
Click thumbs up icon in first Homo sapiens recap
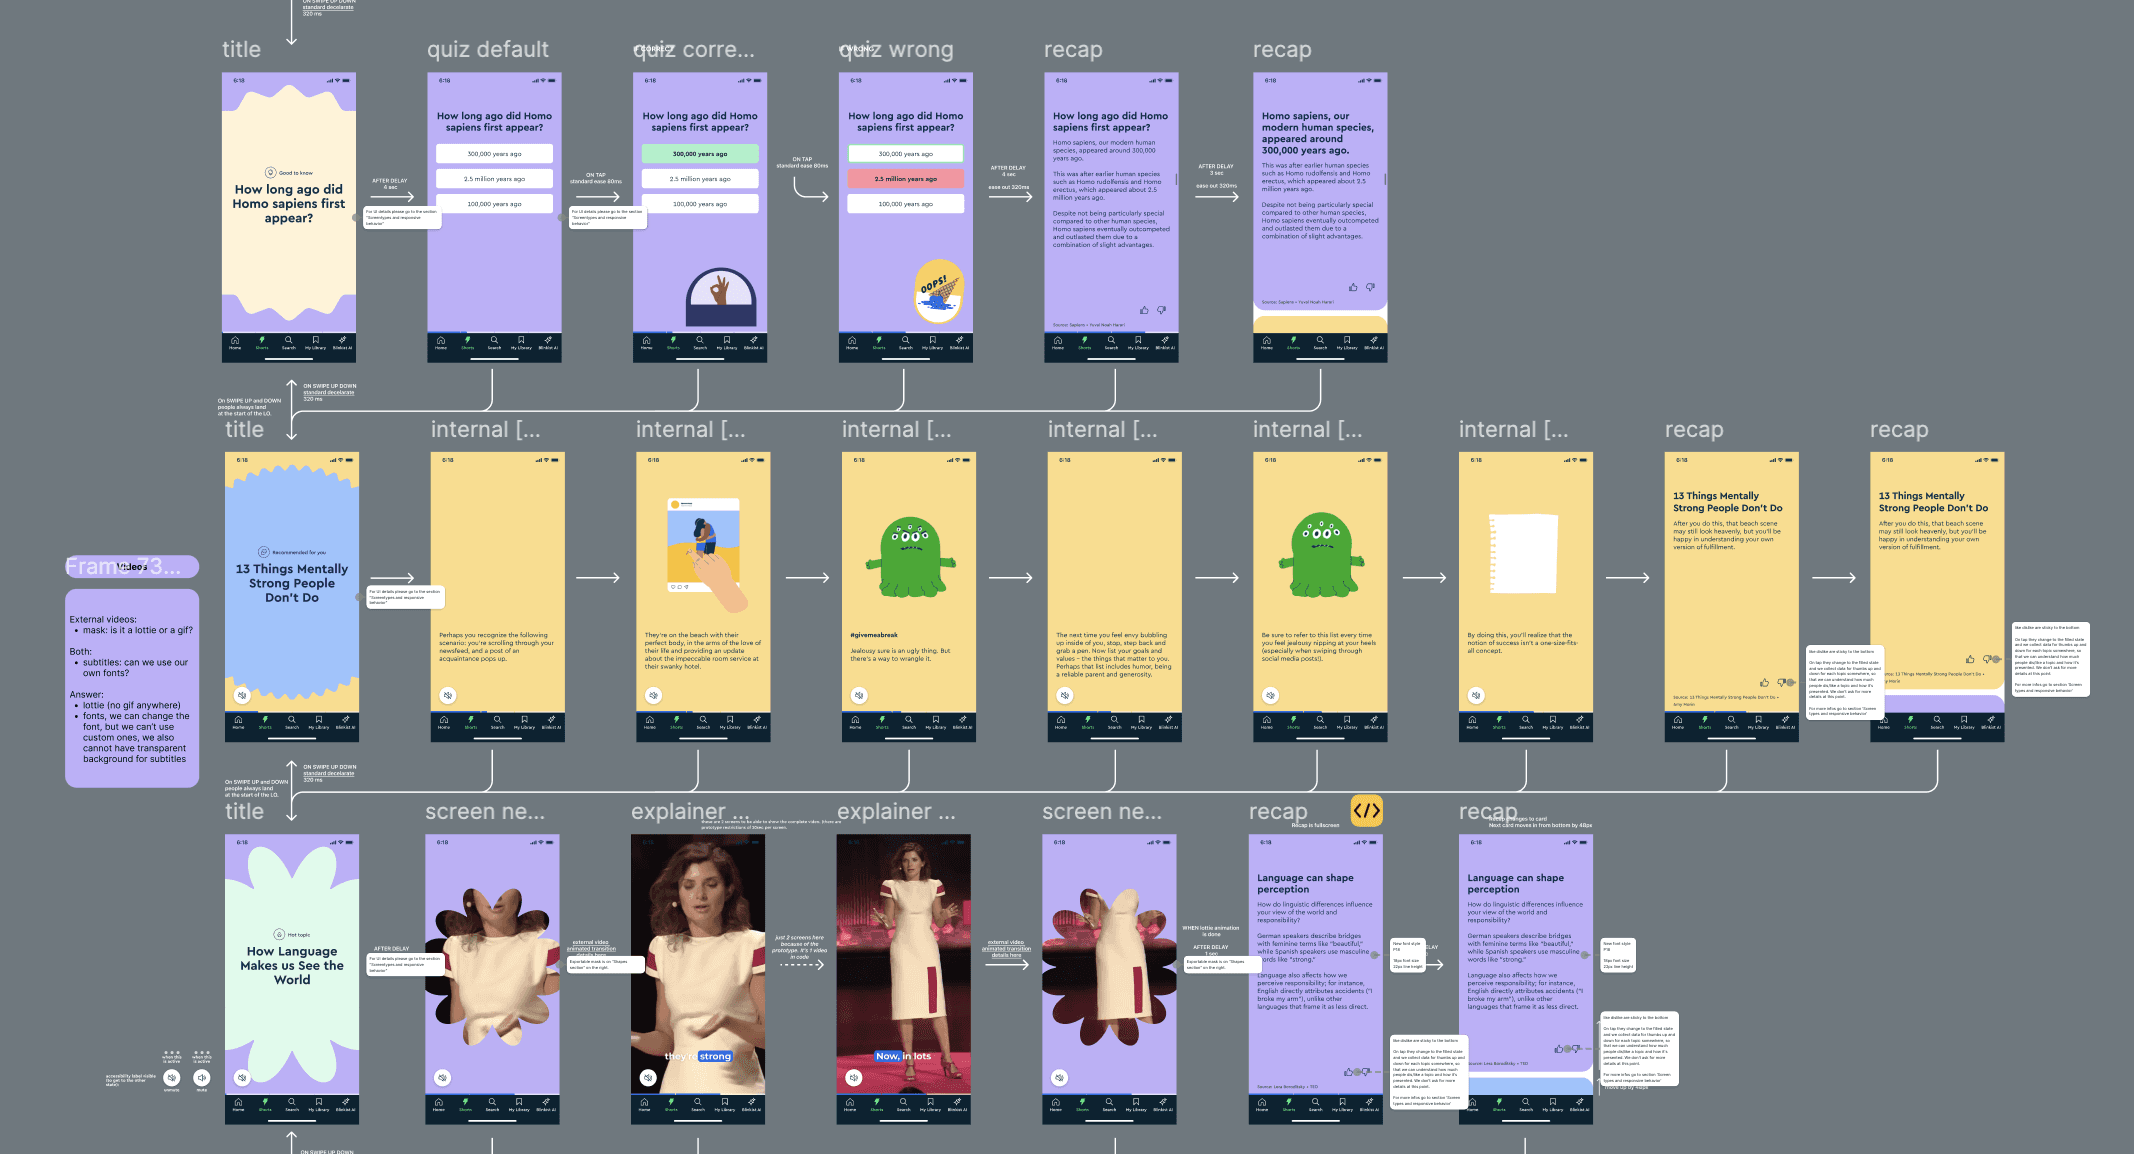(x=1144, y=310)
